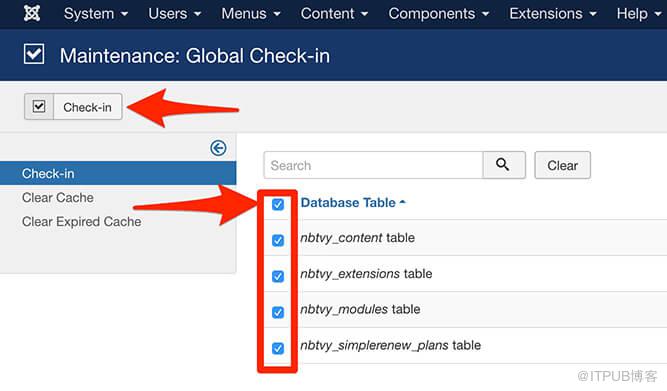Open the Content menu

tap(334, 14)
